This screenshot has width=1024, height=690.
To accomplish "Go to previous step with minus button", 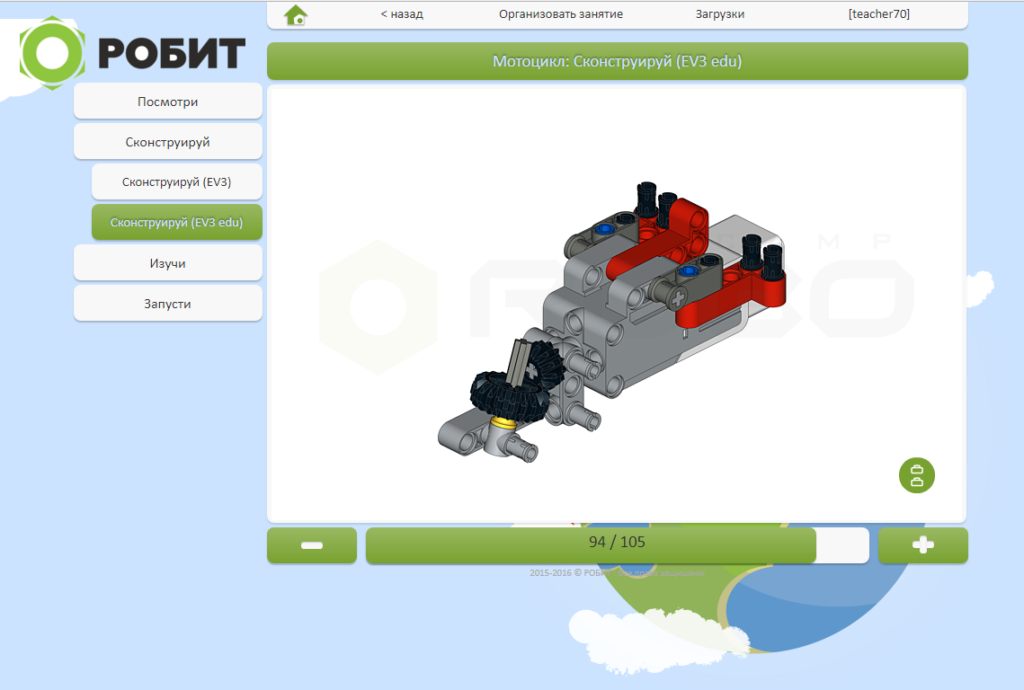I will tap(312, 545).
